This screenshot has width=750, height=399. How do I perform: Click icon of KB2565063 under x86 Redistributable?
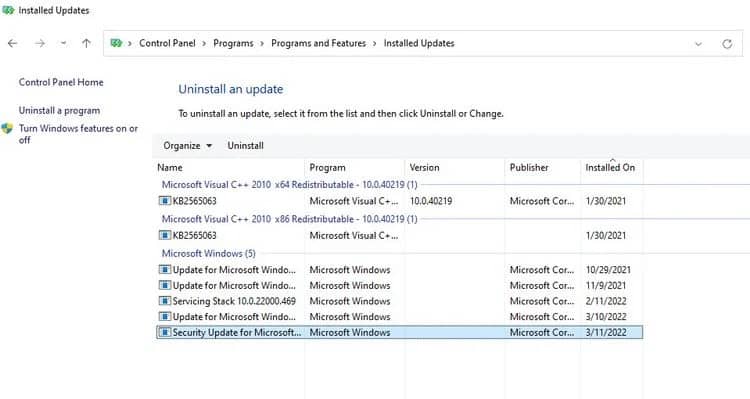click(165, 235)
